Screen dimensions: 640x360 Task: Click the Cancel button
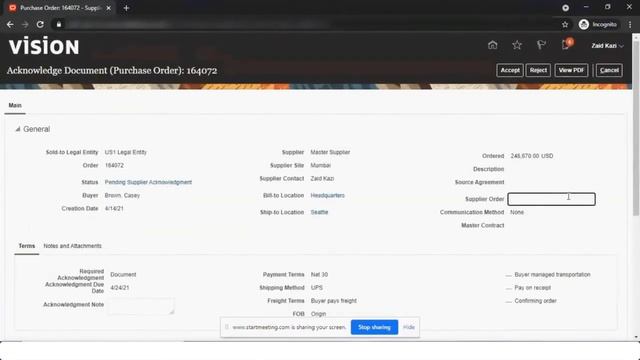click(609, 70)
